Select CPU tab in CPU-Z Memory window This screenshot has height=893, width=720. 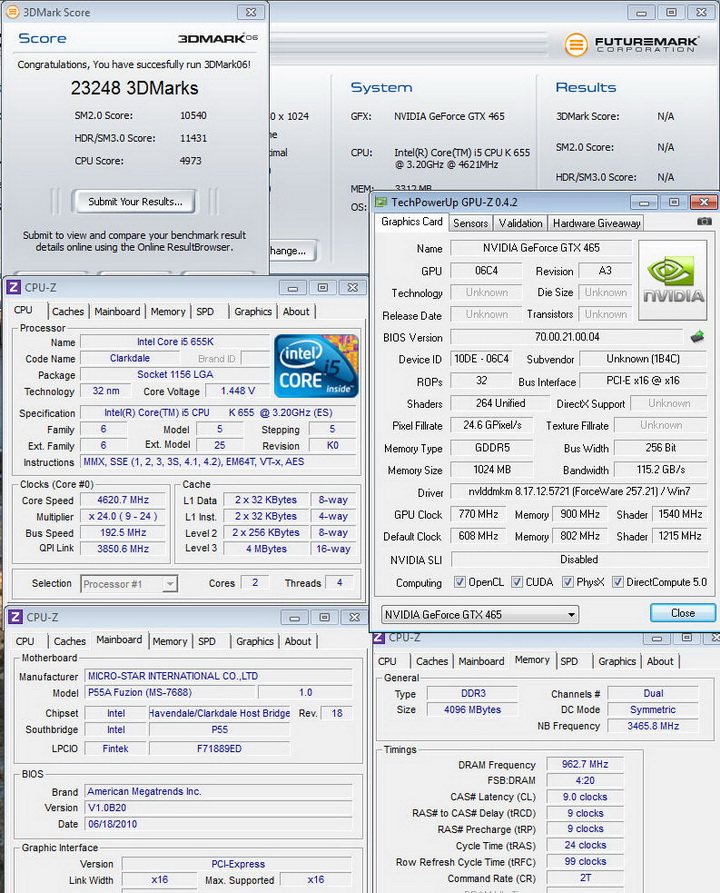pos(387,661)
